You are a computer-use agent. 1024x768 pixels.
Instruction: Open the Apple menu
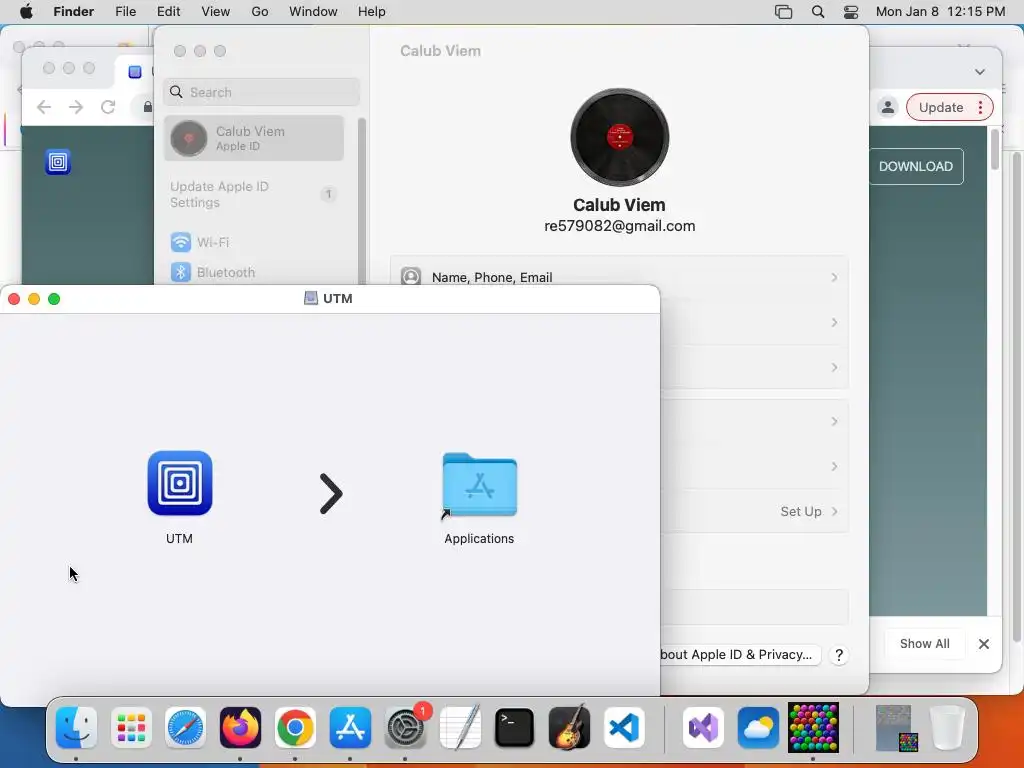pyautogui.click(x=26, y=12)
